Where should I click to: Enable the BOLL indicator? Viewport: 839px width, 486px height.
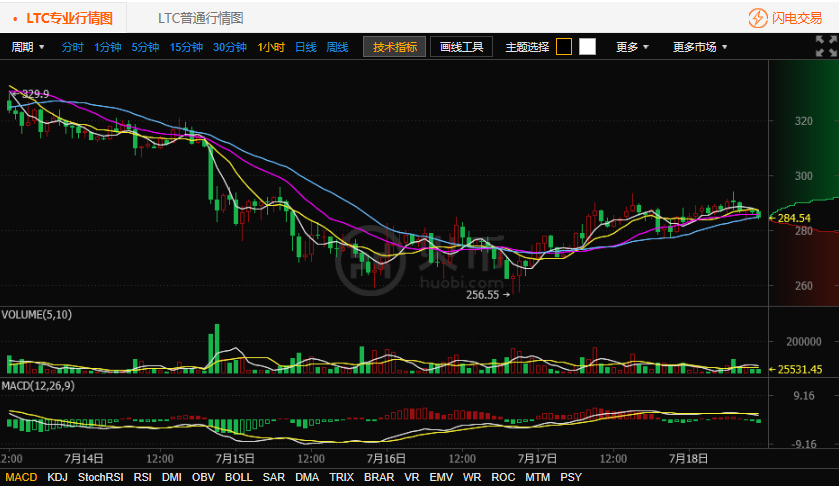click(x=238, y=477)
